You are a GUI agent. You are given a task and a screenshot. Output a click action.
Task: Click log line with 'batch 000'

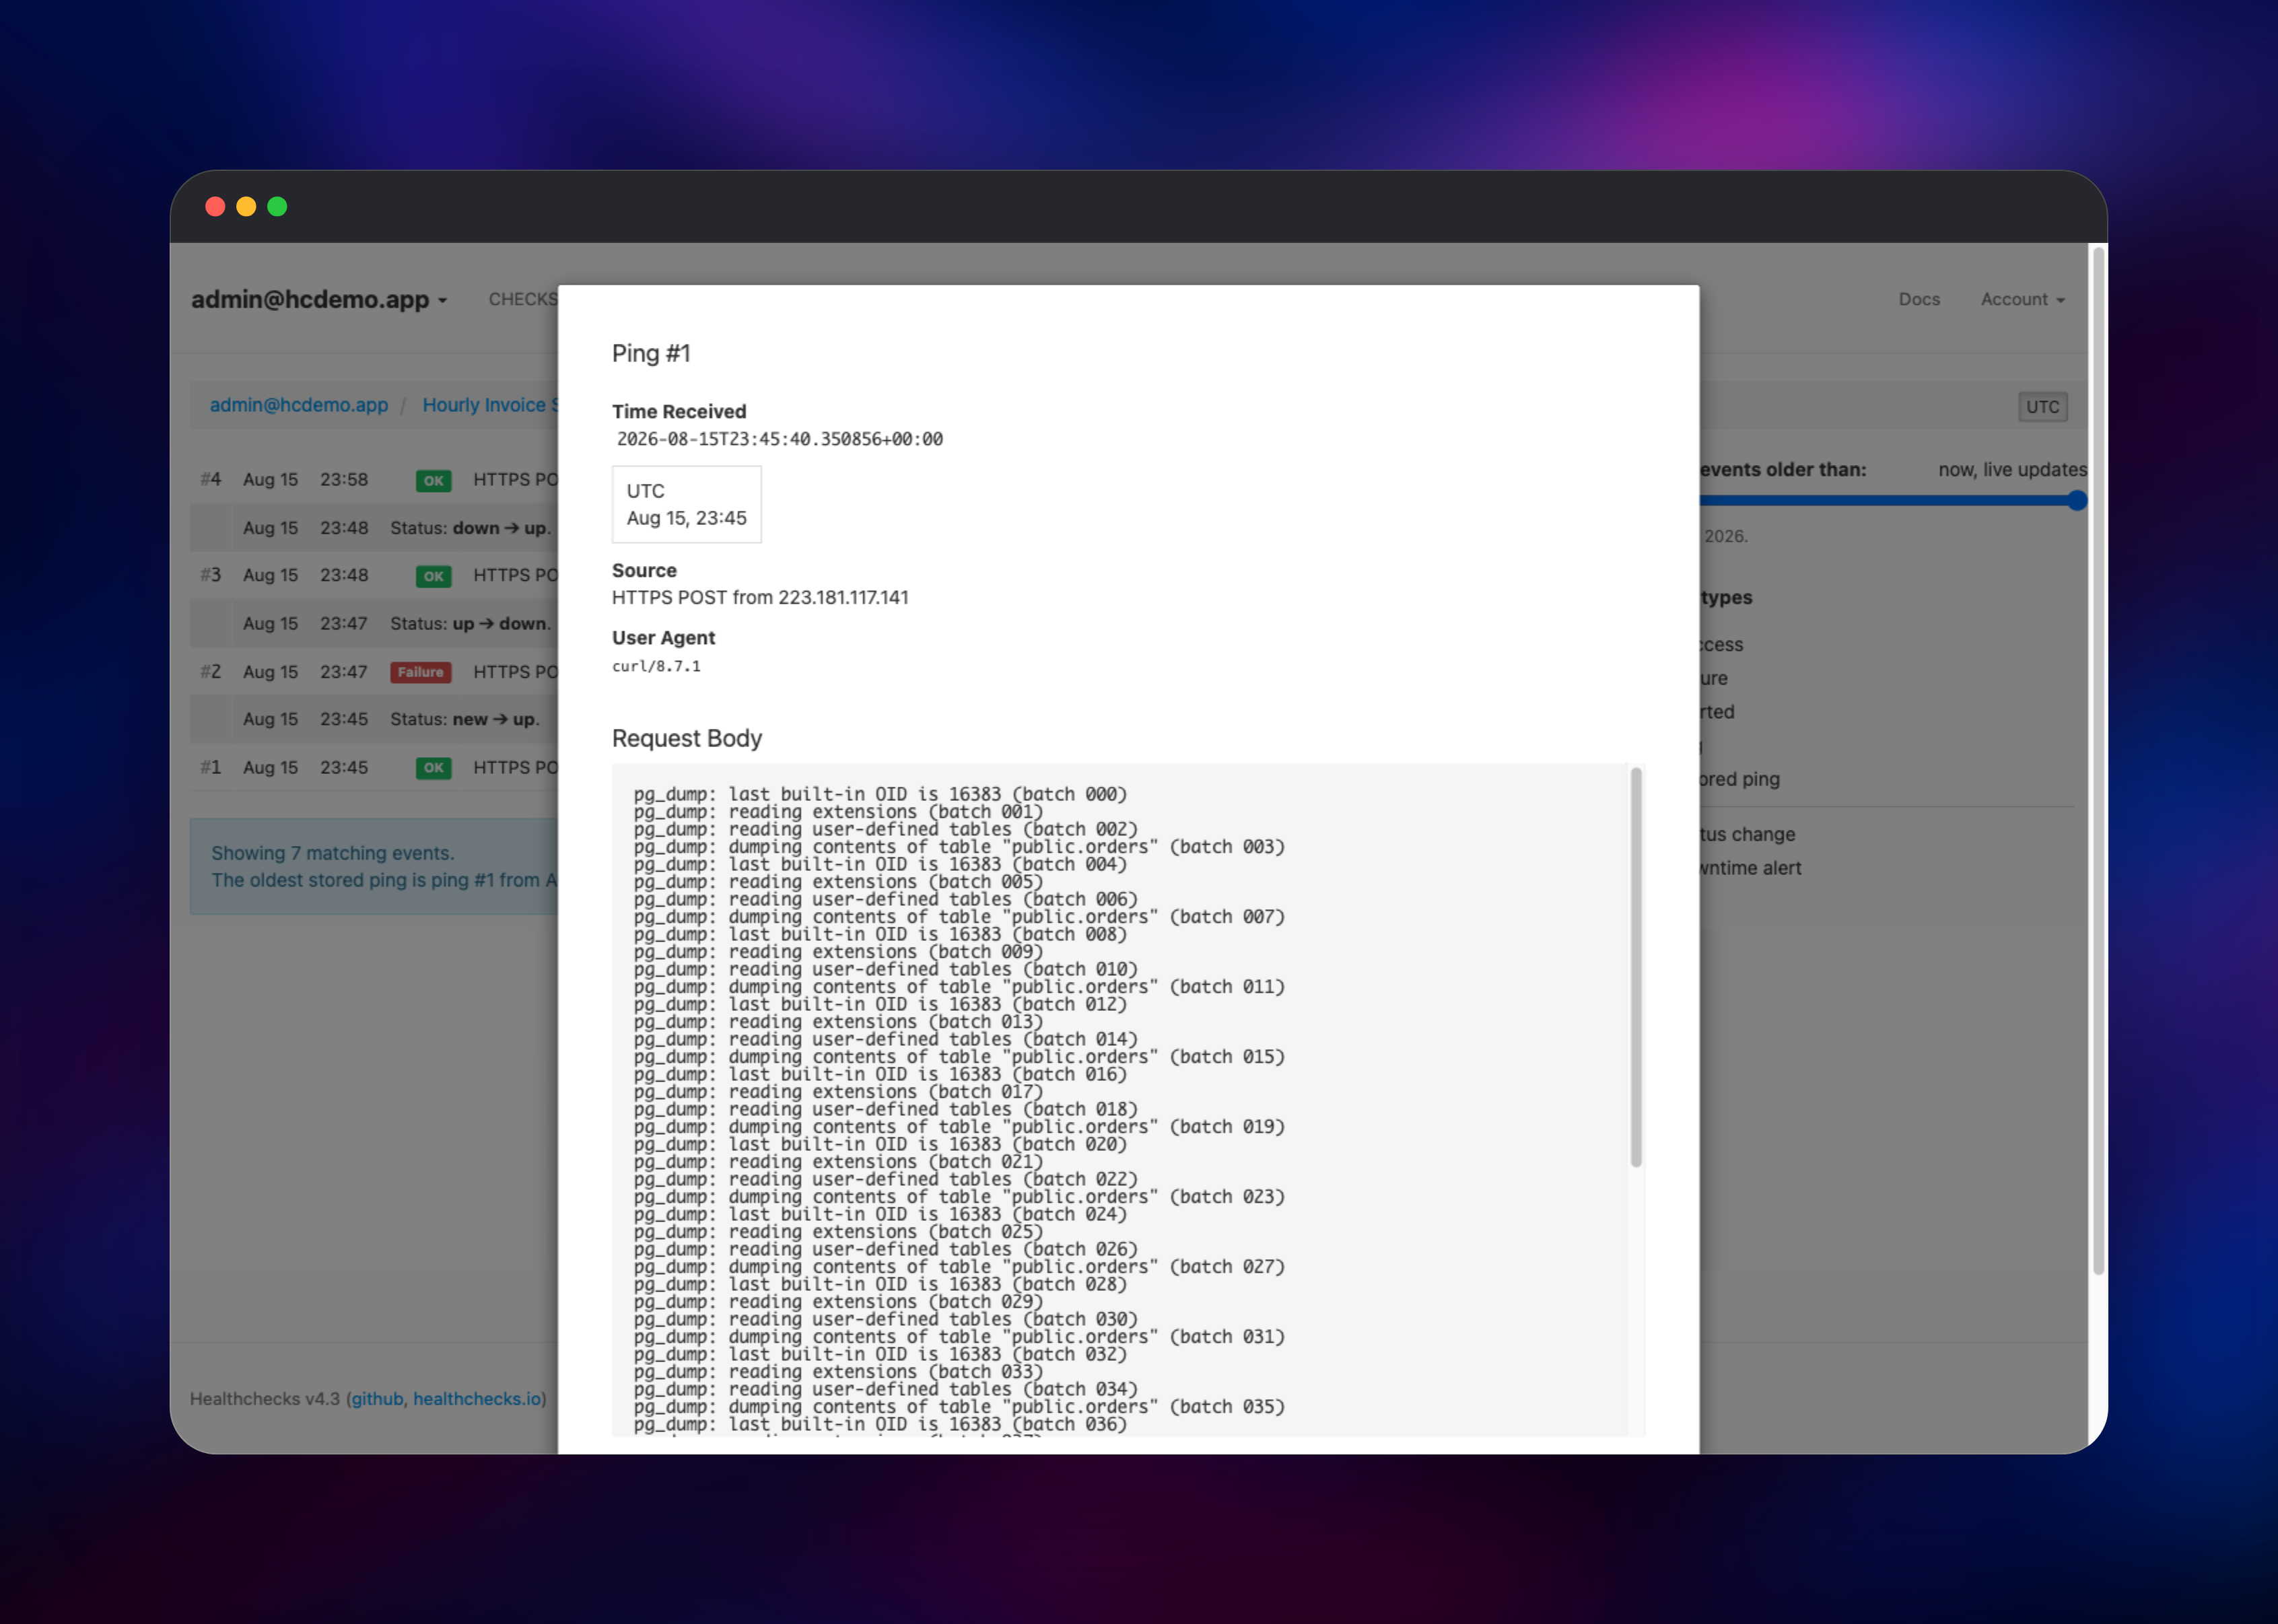click(x=880, y=794)
